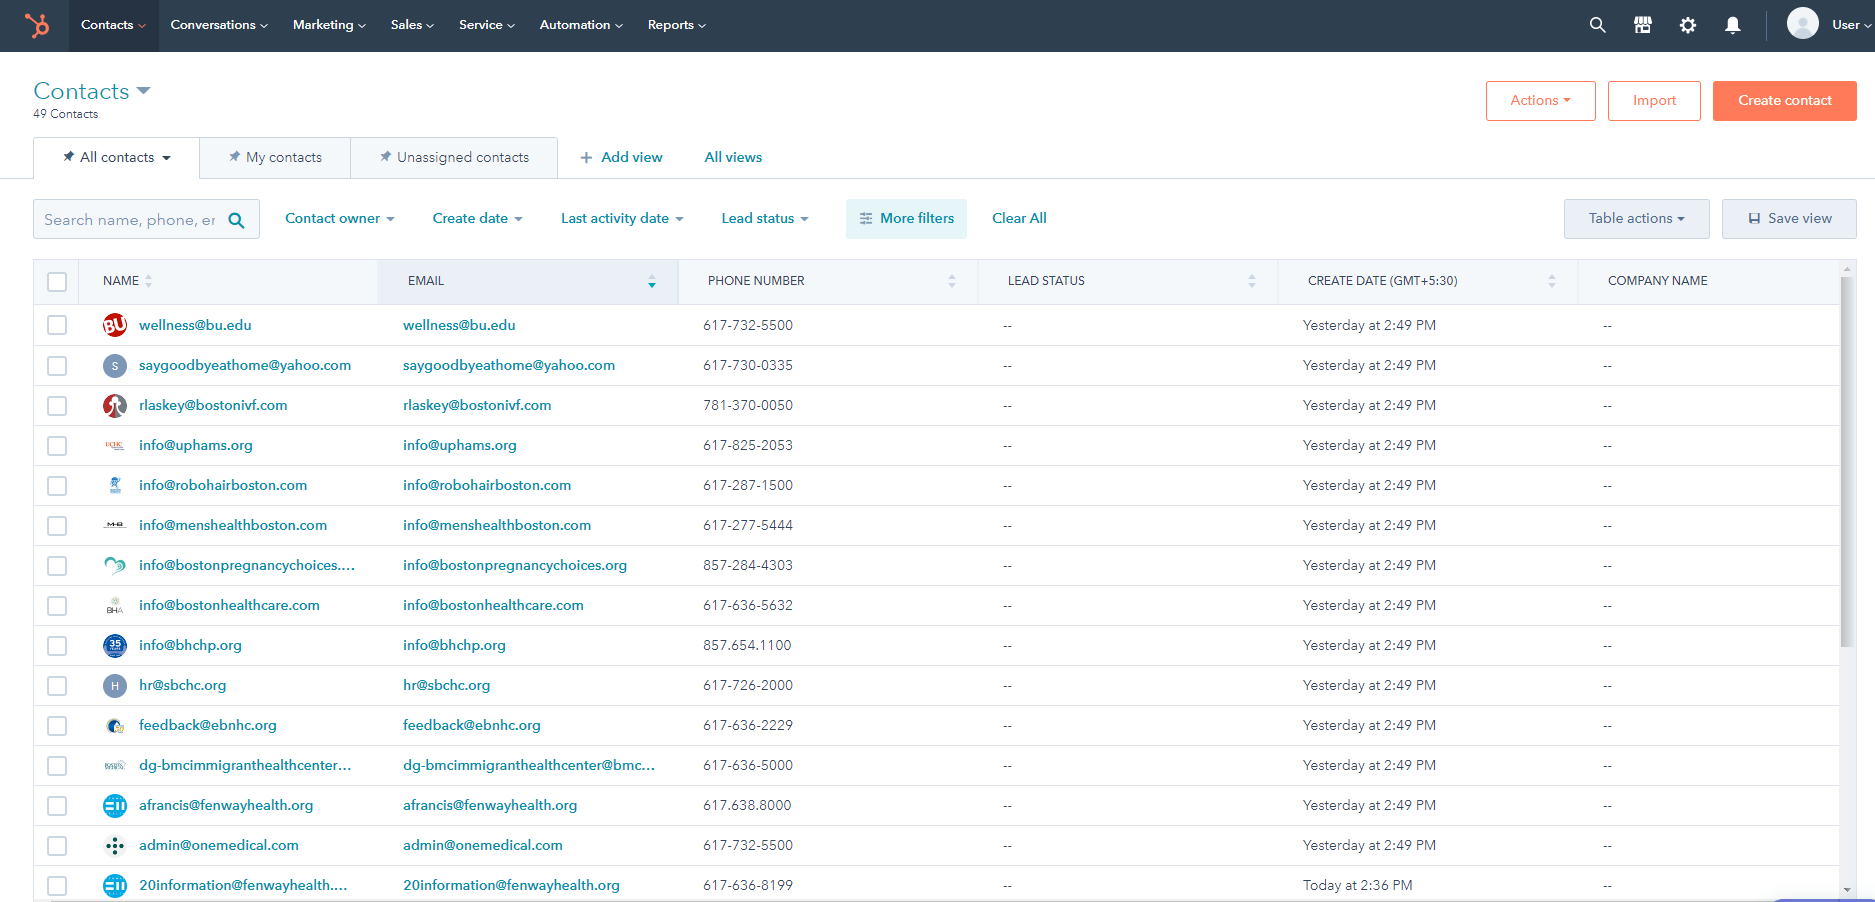
Task: Switch to the Unassigned contacts tab
Action: tap(454, 158)
